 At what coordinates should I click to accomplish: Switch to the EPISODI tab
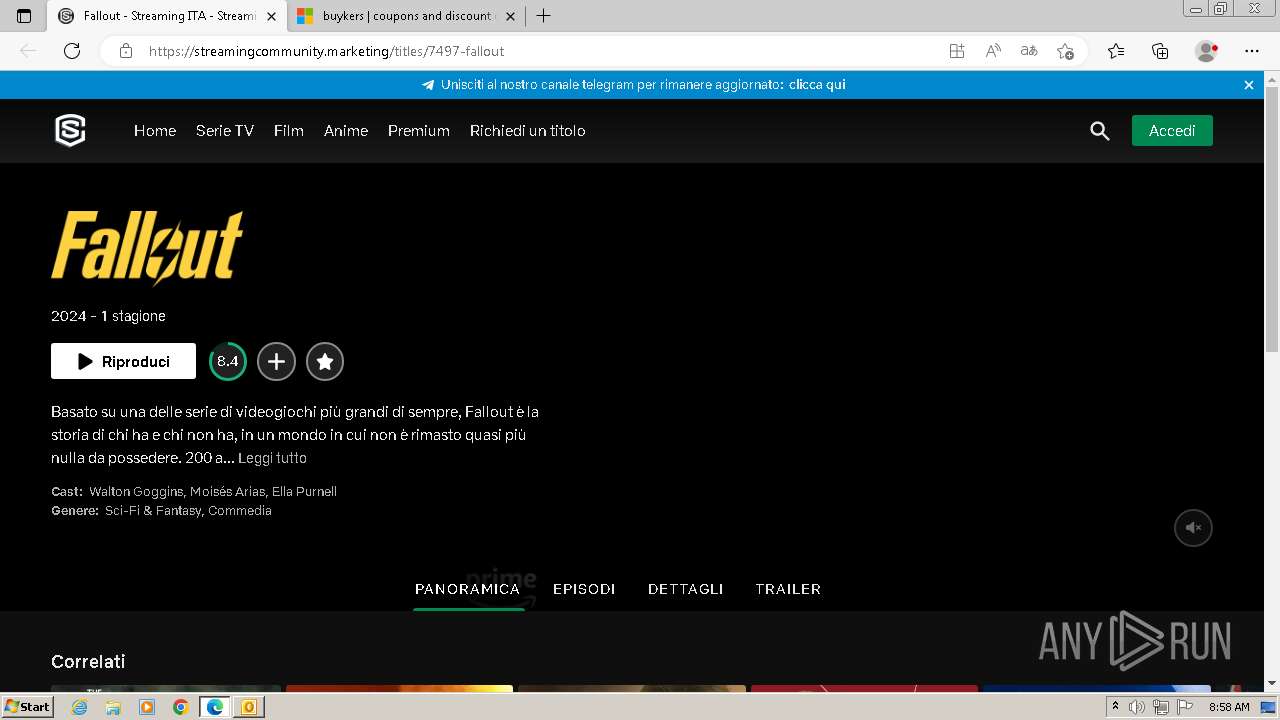coord(584,589)
